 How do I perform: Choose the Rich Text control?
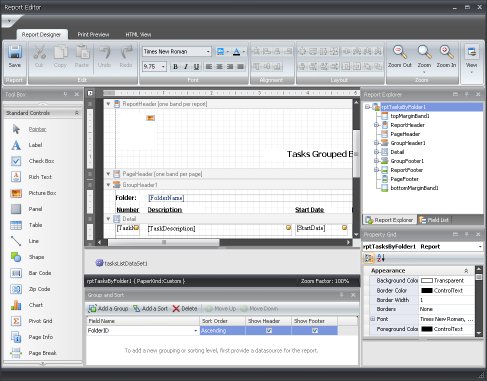[x=16, y=177]
